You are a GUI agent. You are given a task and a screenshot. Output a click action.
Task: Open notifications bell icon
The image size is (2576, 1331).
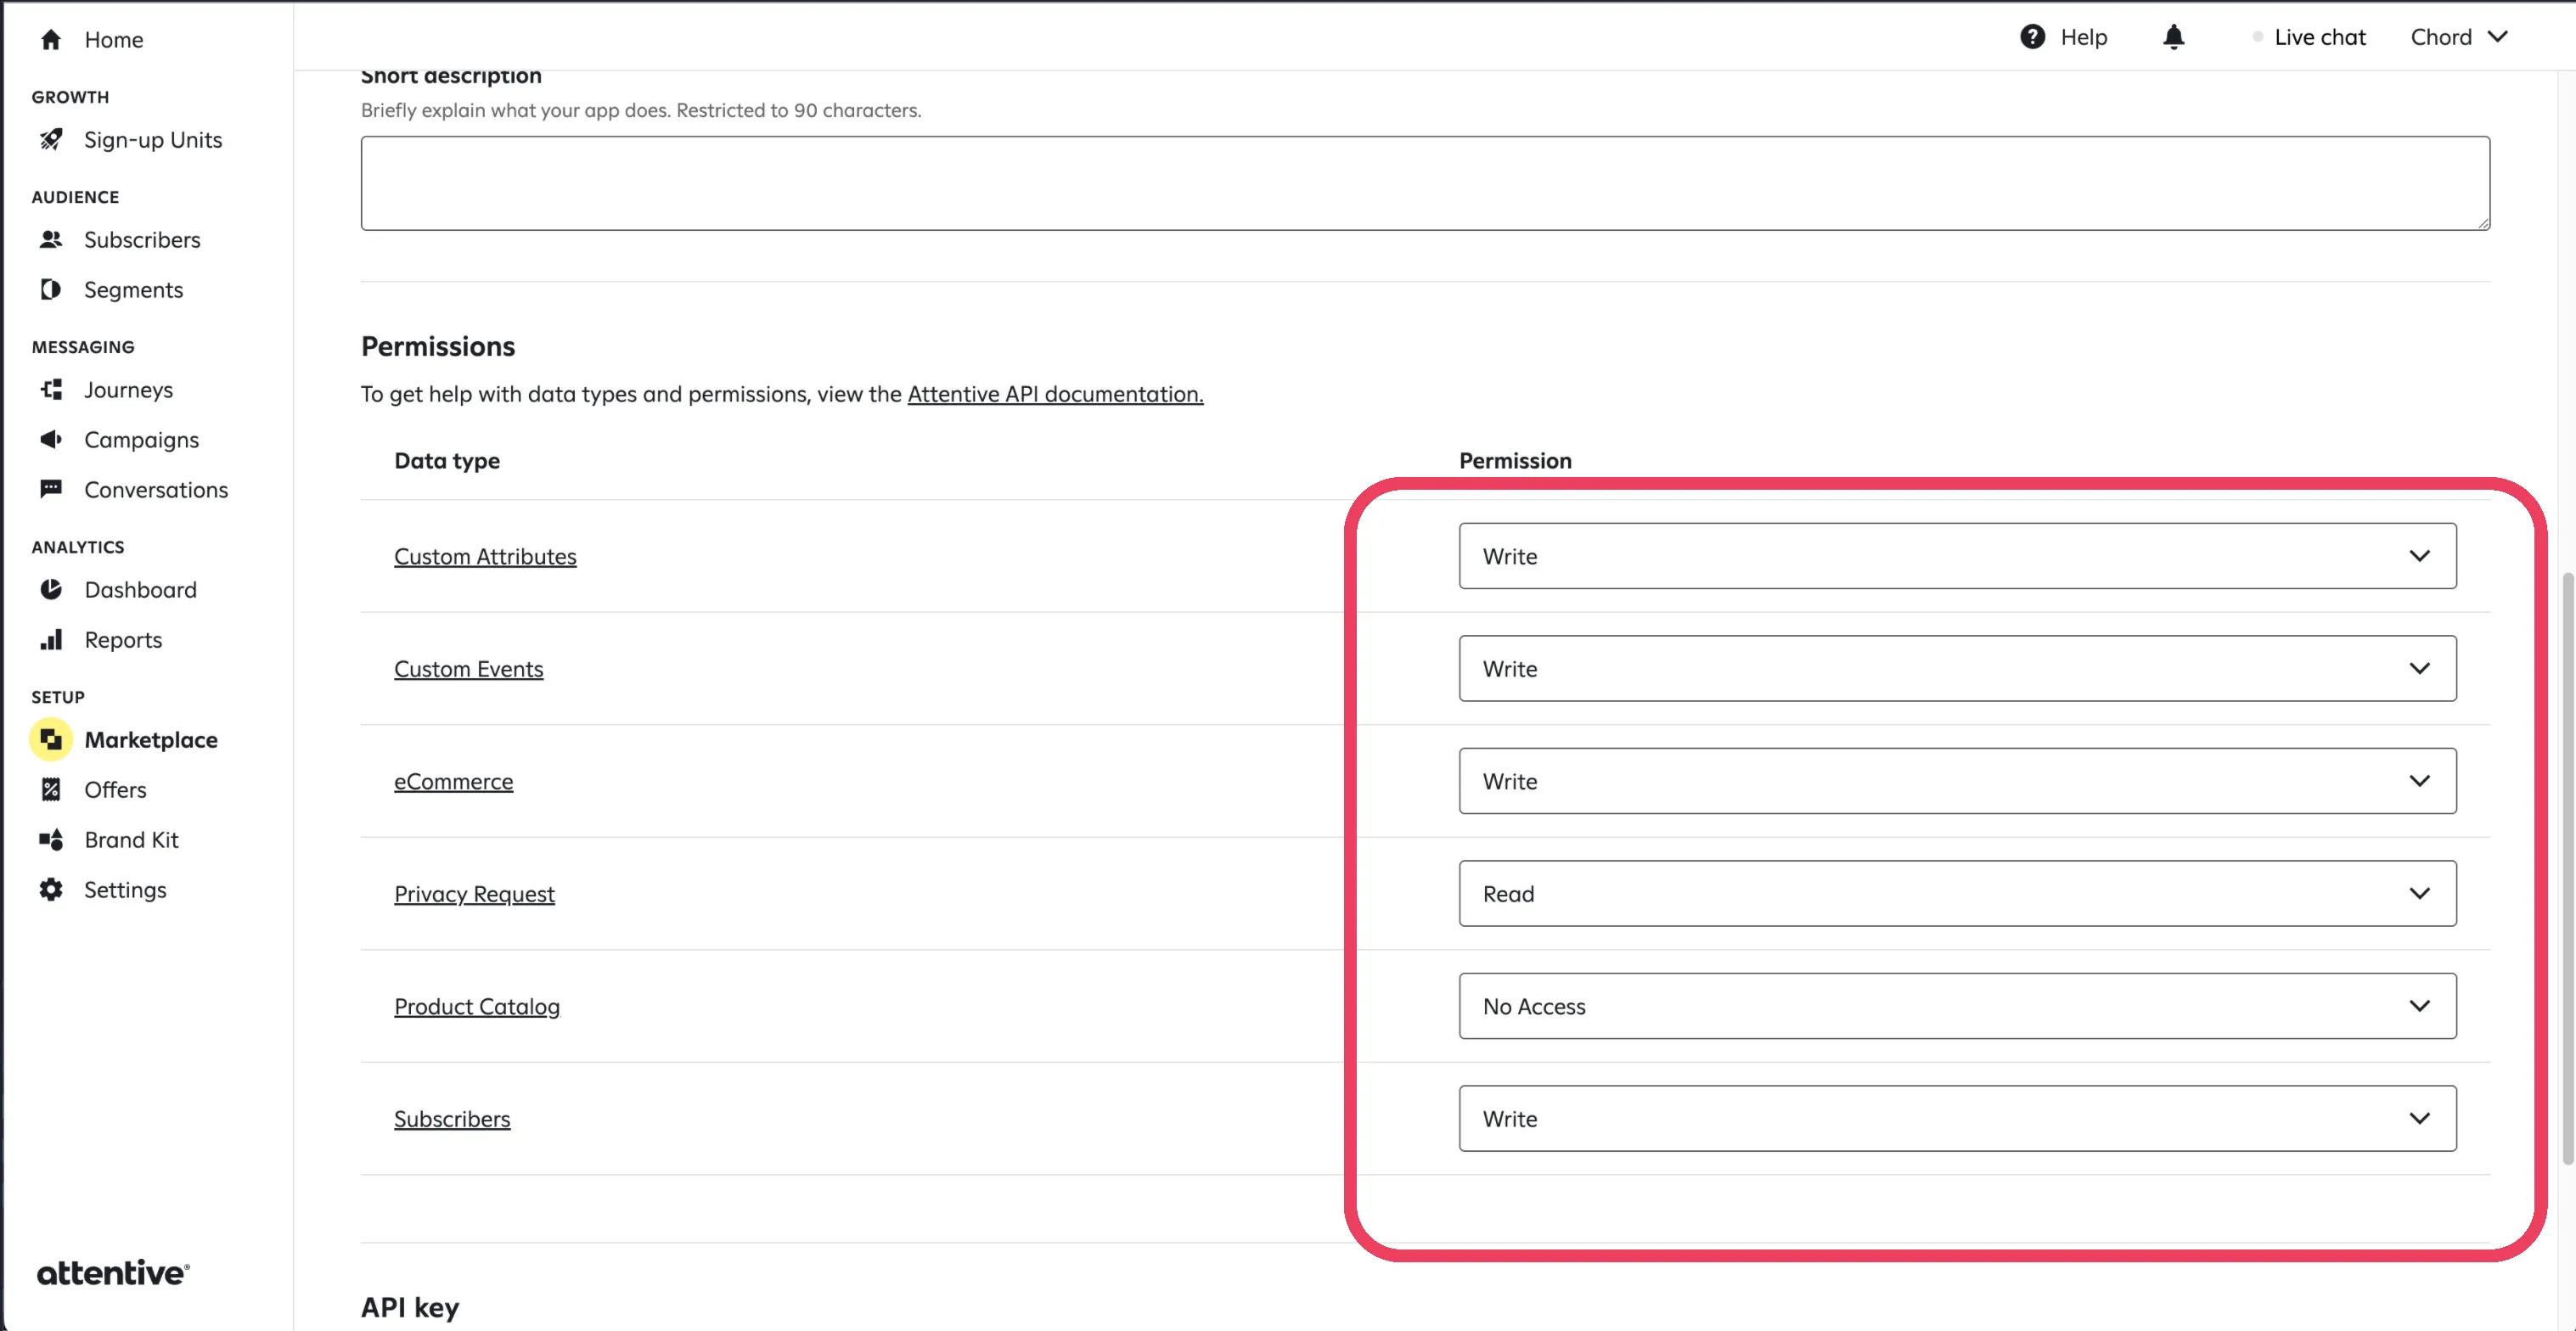(x=2173, y=37)
